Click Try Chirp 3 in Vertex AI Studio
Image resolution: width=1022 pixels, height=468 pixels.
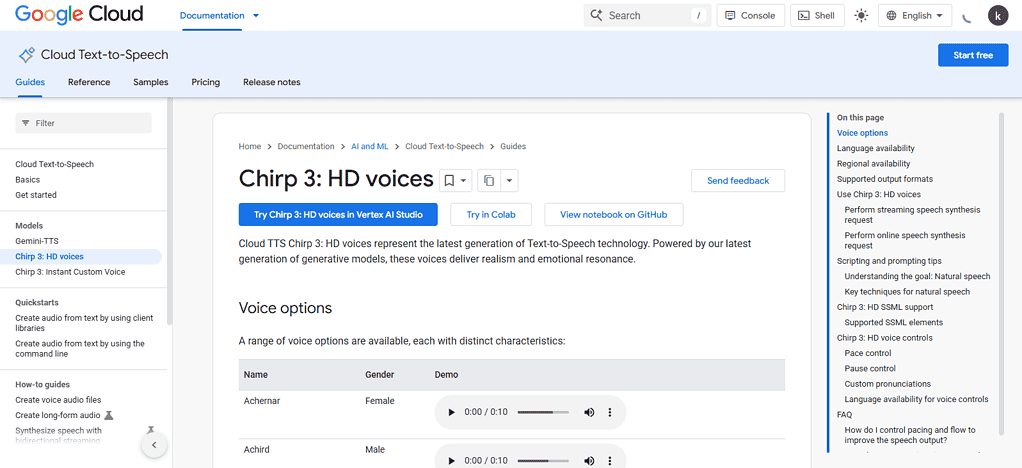pyautogui.click(x=338, y=214)
